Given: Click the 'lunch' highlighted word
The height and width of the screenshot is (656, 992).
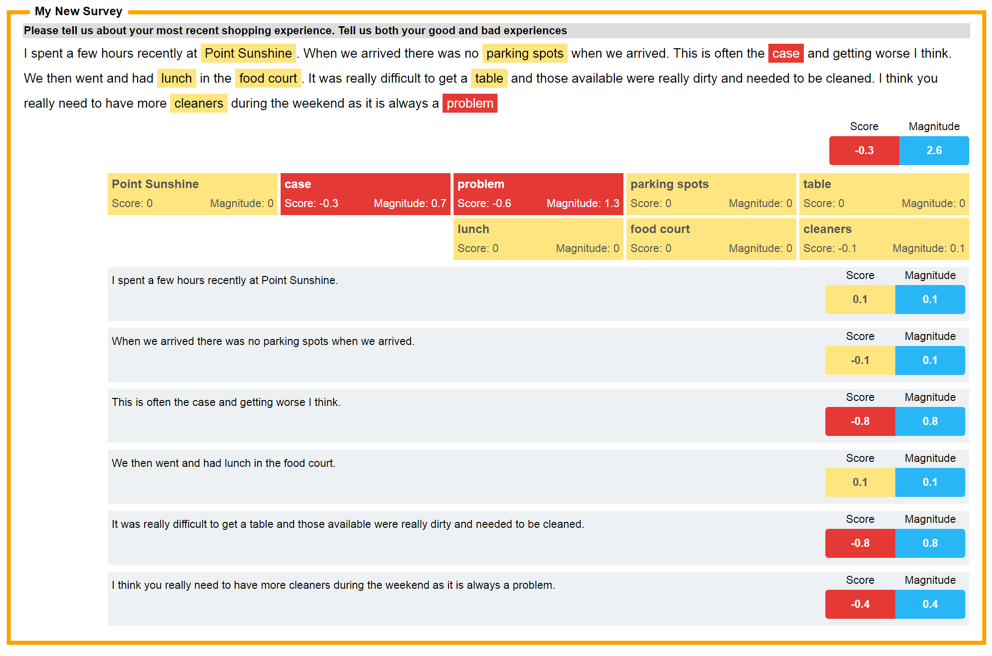Looking at the screenshot, I should pyautogui.click(x=176, y=78).
